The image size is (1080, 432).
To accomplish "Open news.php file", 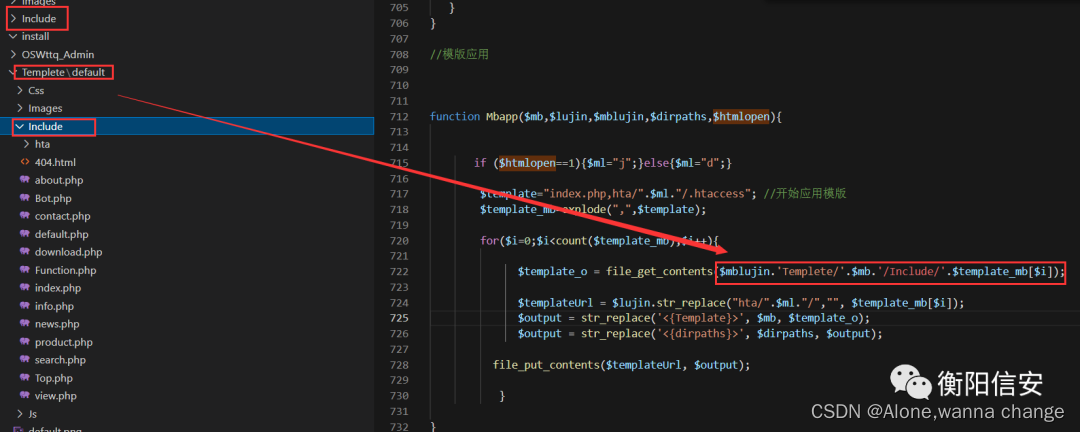I will 57,324.
